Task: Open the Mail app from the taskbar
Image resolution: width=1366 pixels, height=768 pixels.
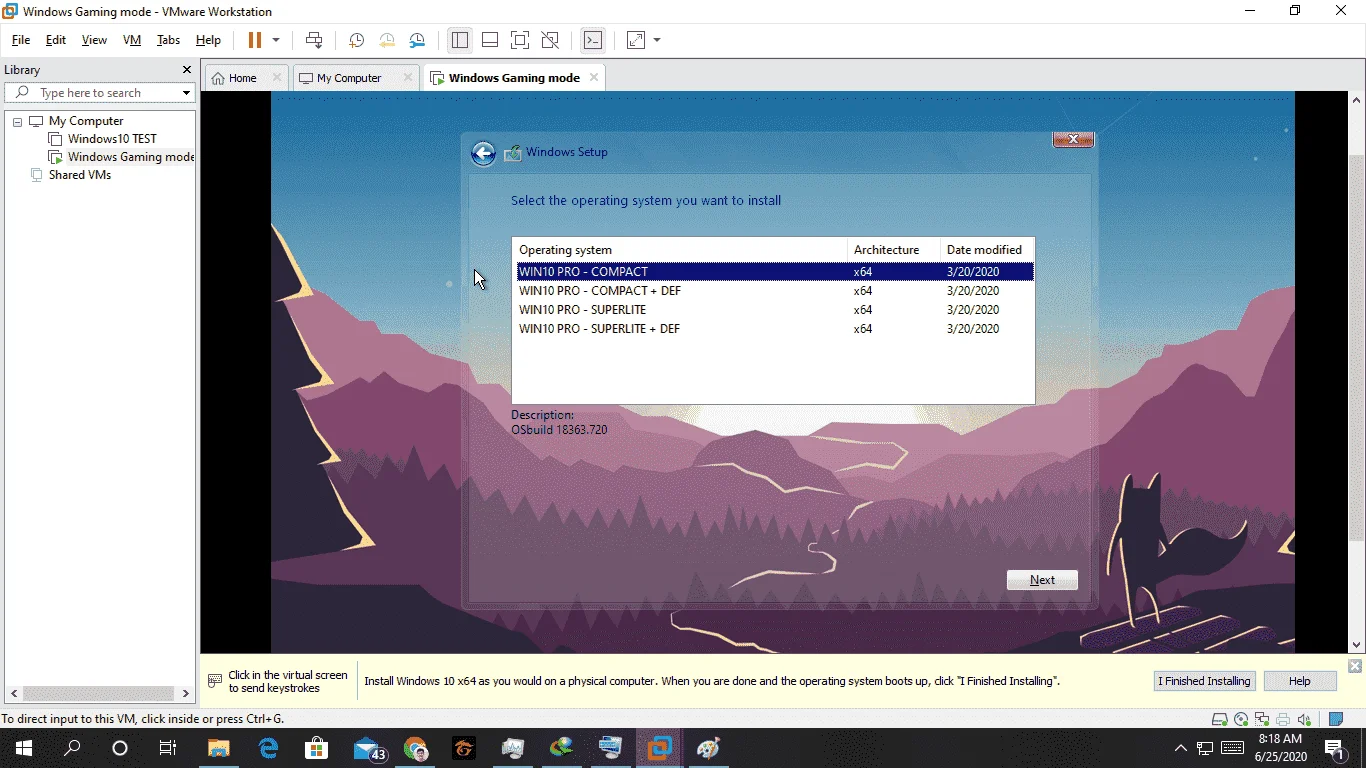Action: tap(369, 748)
